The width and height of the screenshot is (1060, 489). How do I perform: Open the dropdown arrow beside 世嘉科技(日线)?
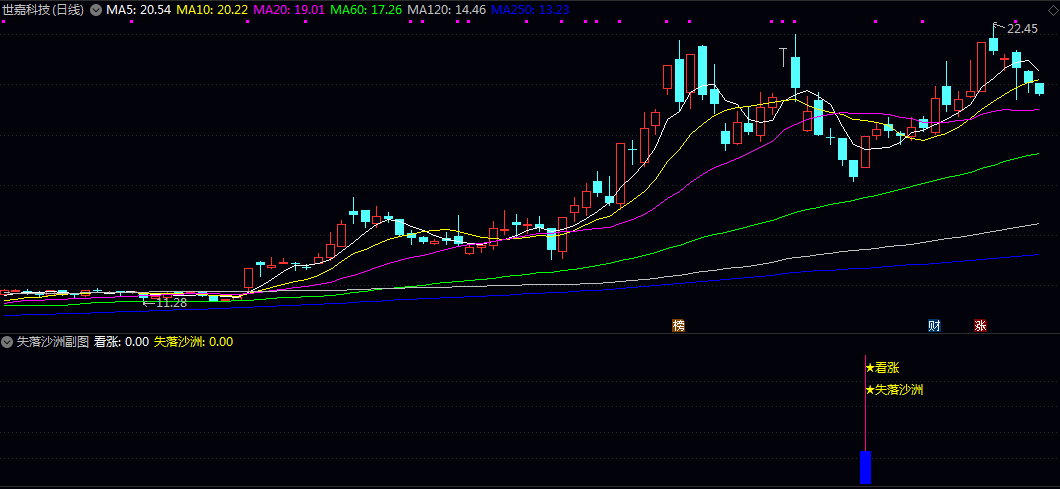point(95,10)
